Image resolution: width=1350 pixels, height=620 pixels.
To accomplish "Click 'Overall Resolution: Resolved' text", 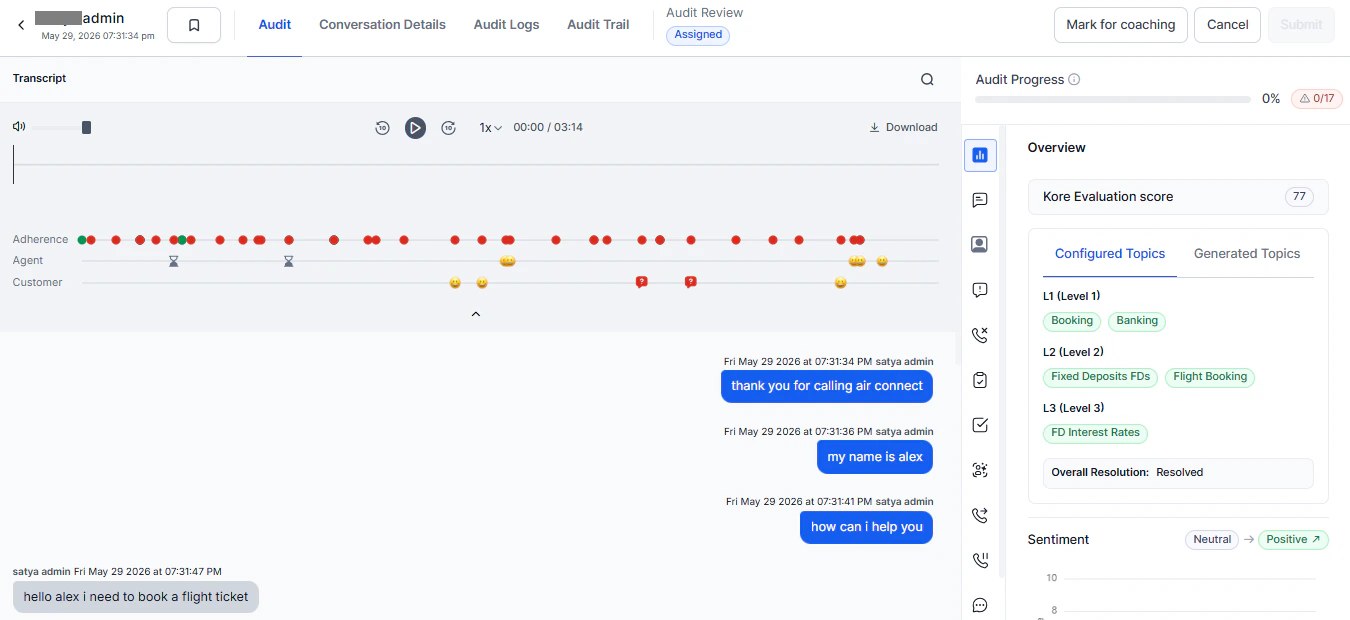I will pos(1127,472).
